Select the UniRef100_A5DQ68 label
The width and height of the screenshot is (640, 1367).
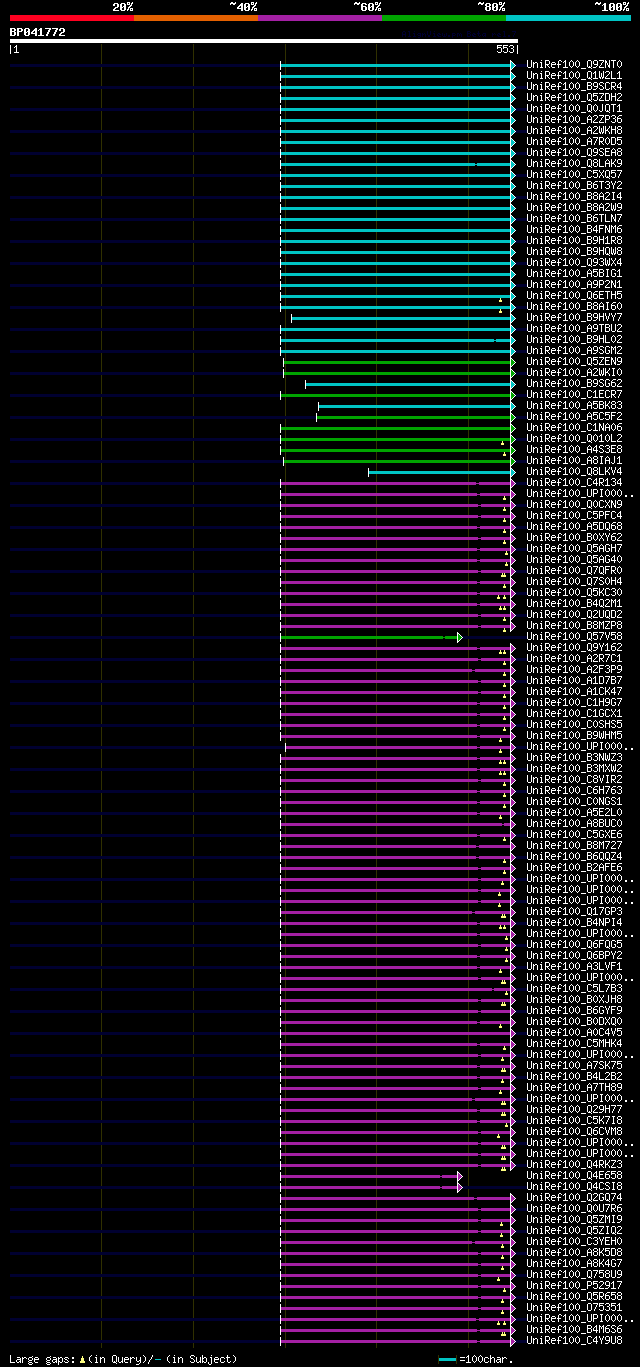tap(574, 527)
